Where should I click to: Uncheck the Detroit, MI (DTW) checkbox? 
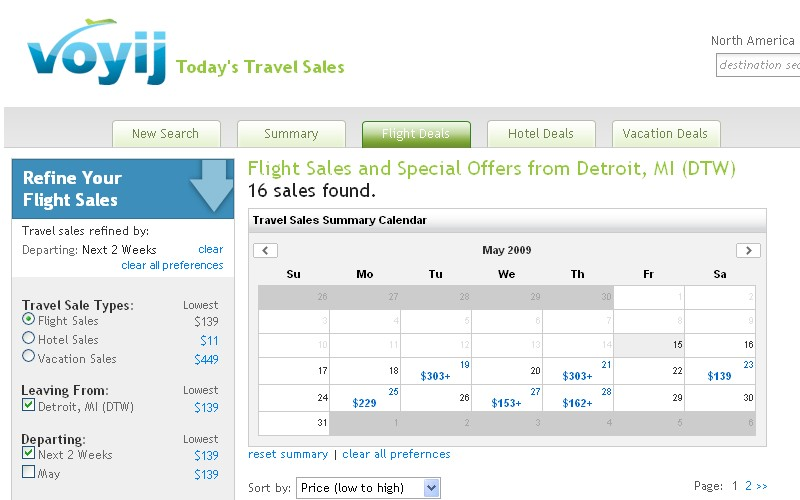[29, 405]
